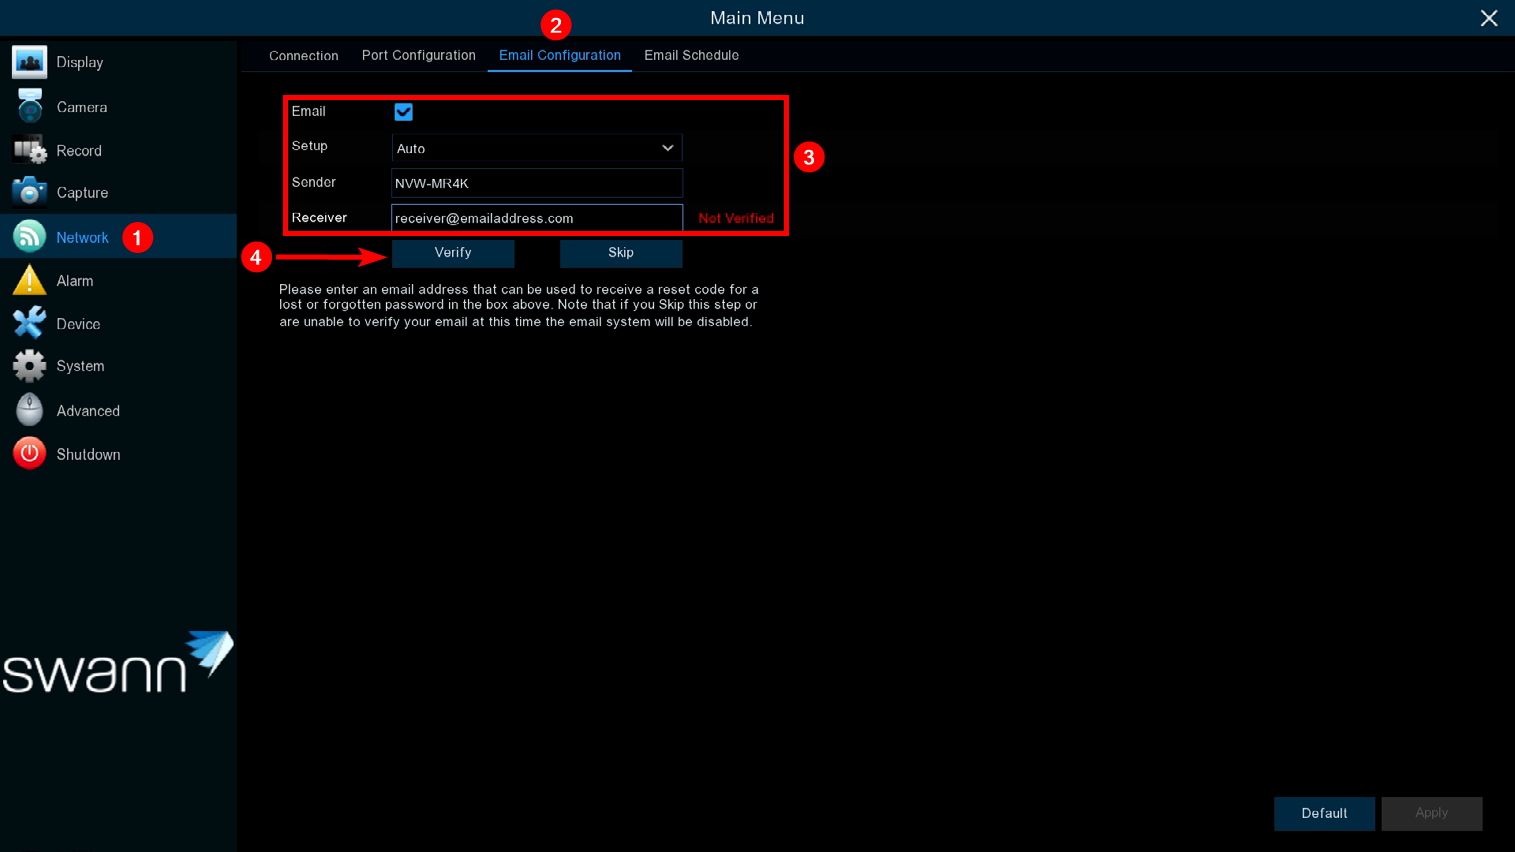Open the System gear icon

[x=29, y=366]
